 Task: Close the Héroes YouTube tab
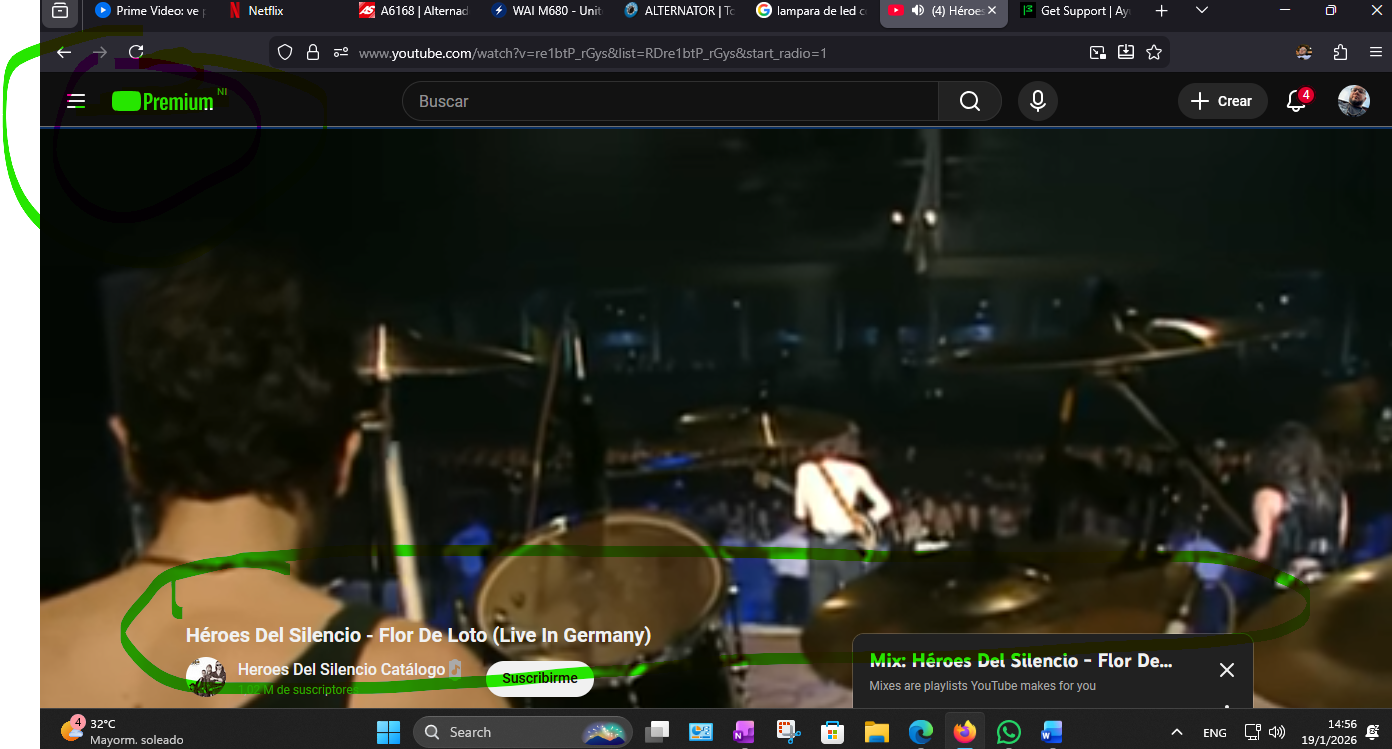click(x=992, y=11)
